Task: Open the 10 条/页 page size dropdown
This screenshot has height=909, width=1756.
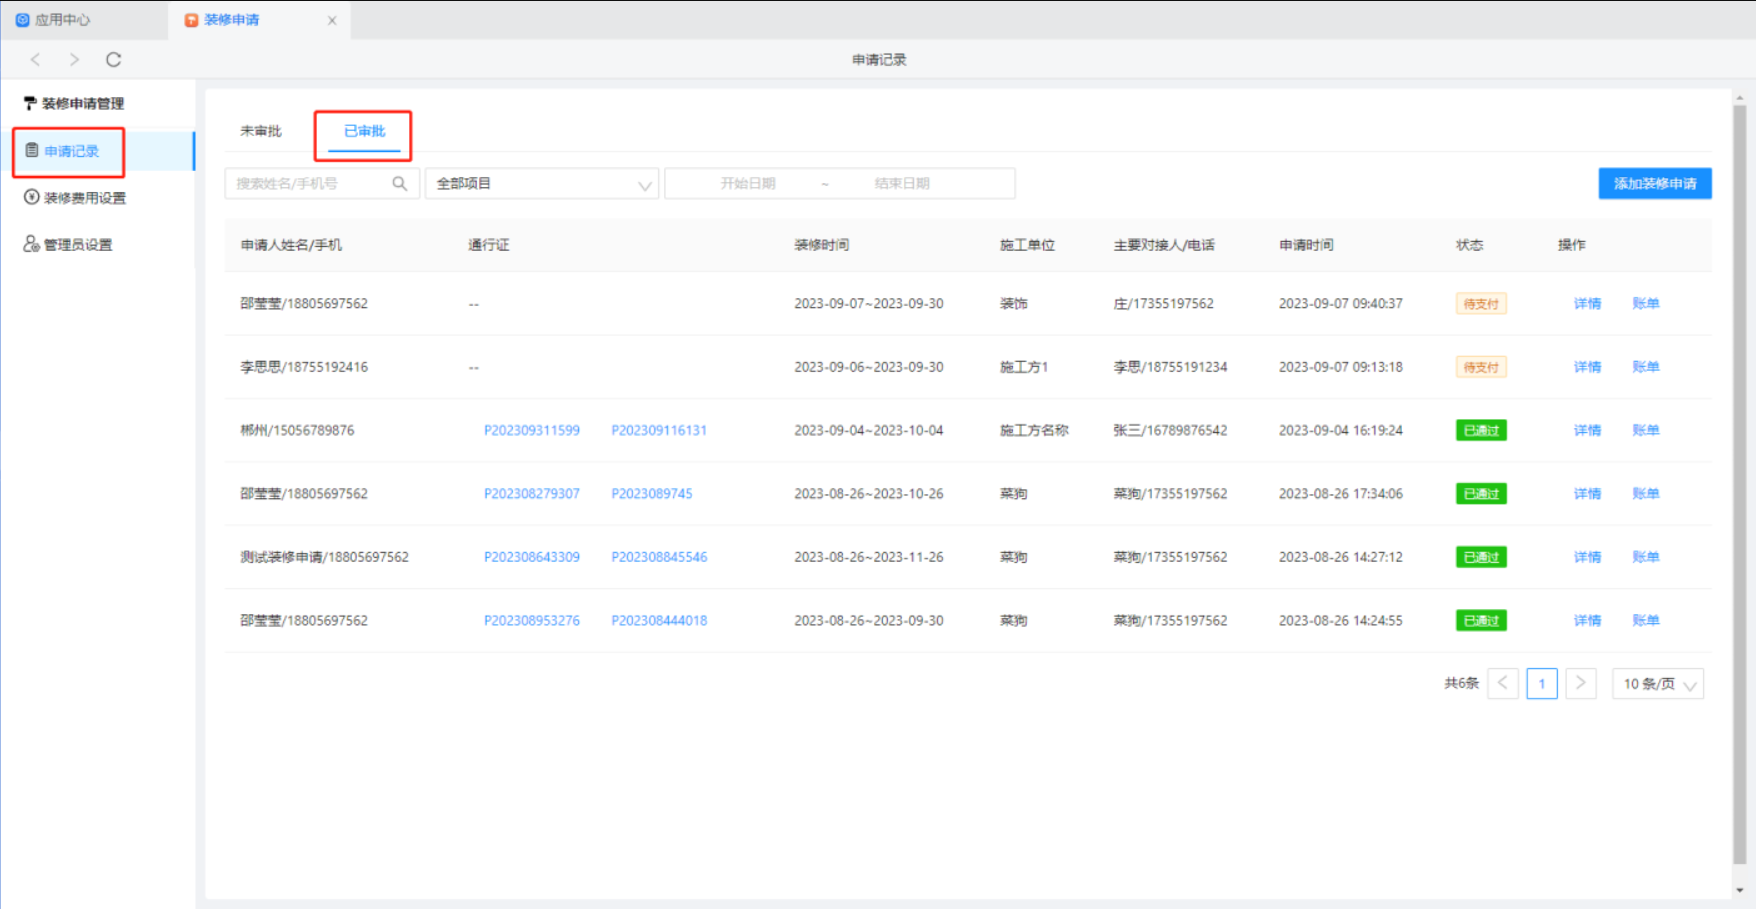Action: pos(1658,684)
